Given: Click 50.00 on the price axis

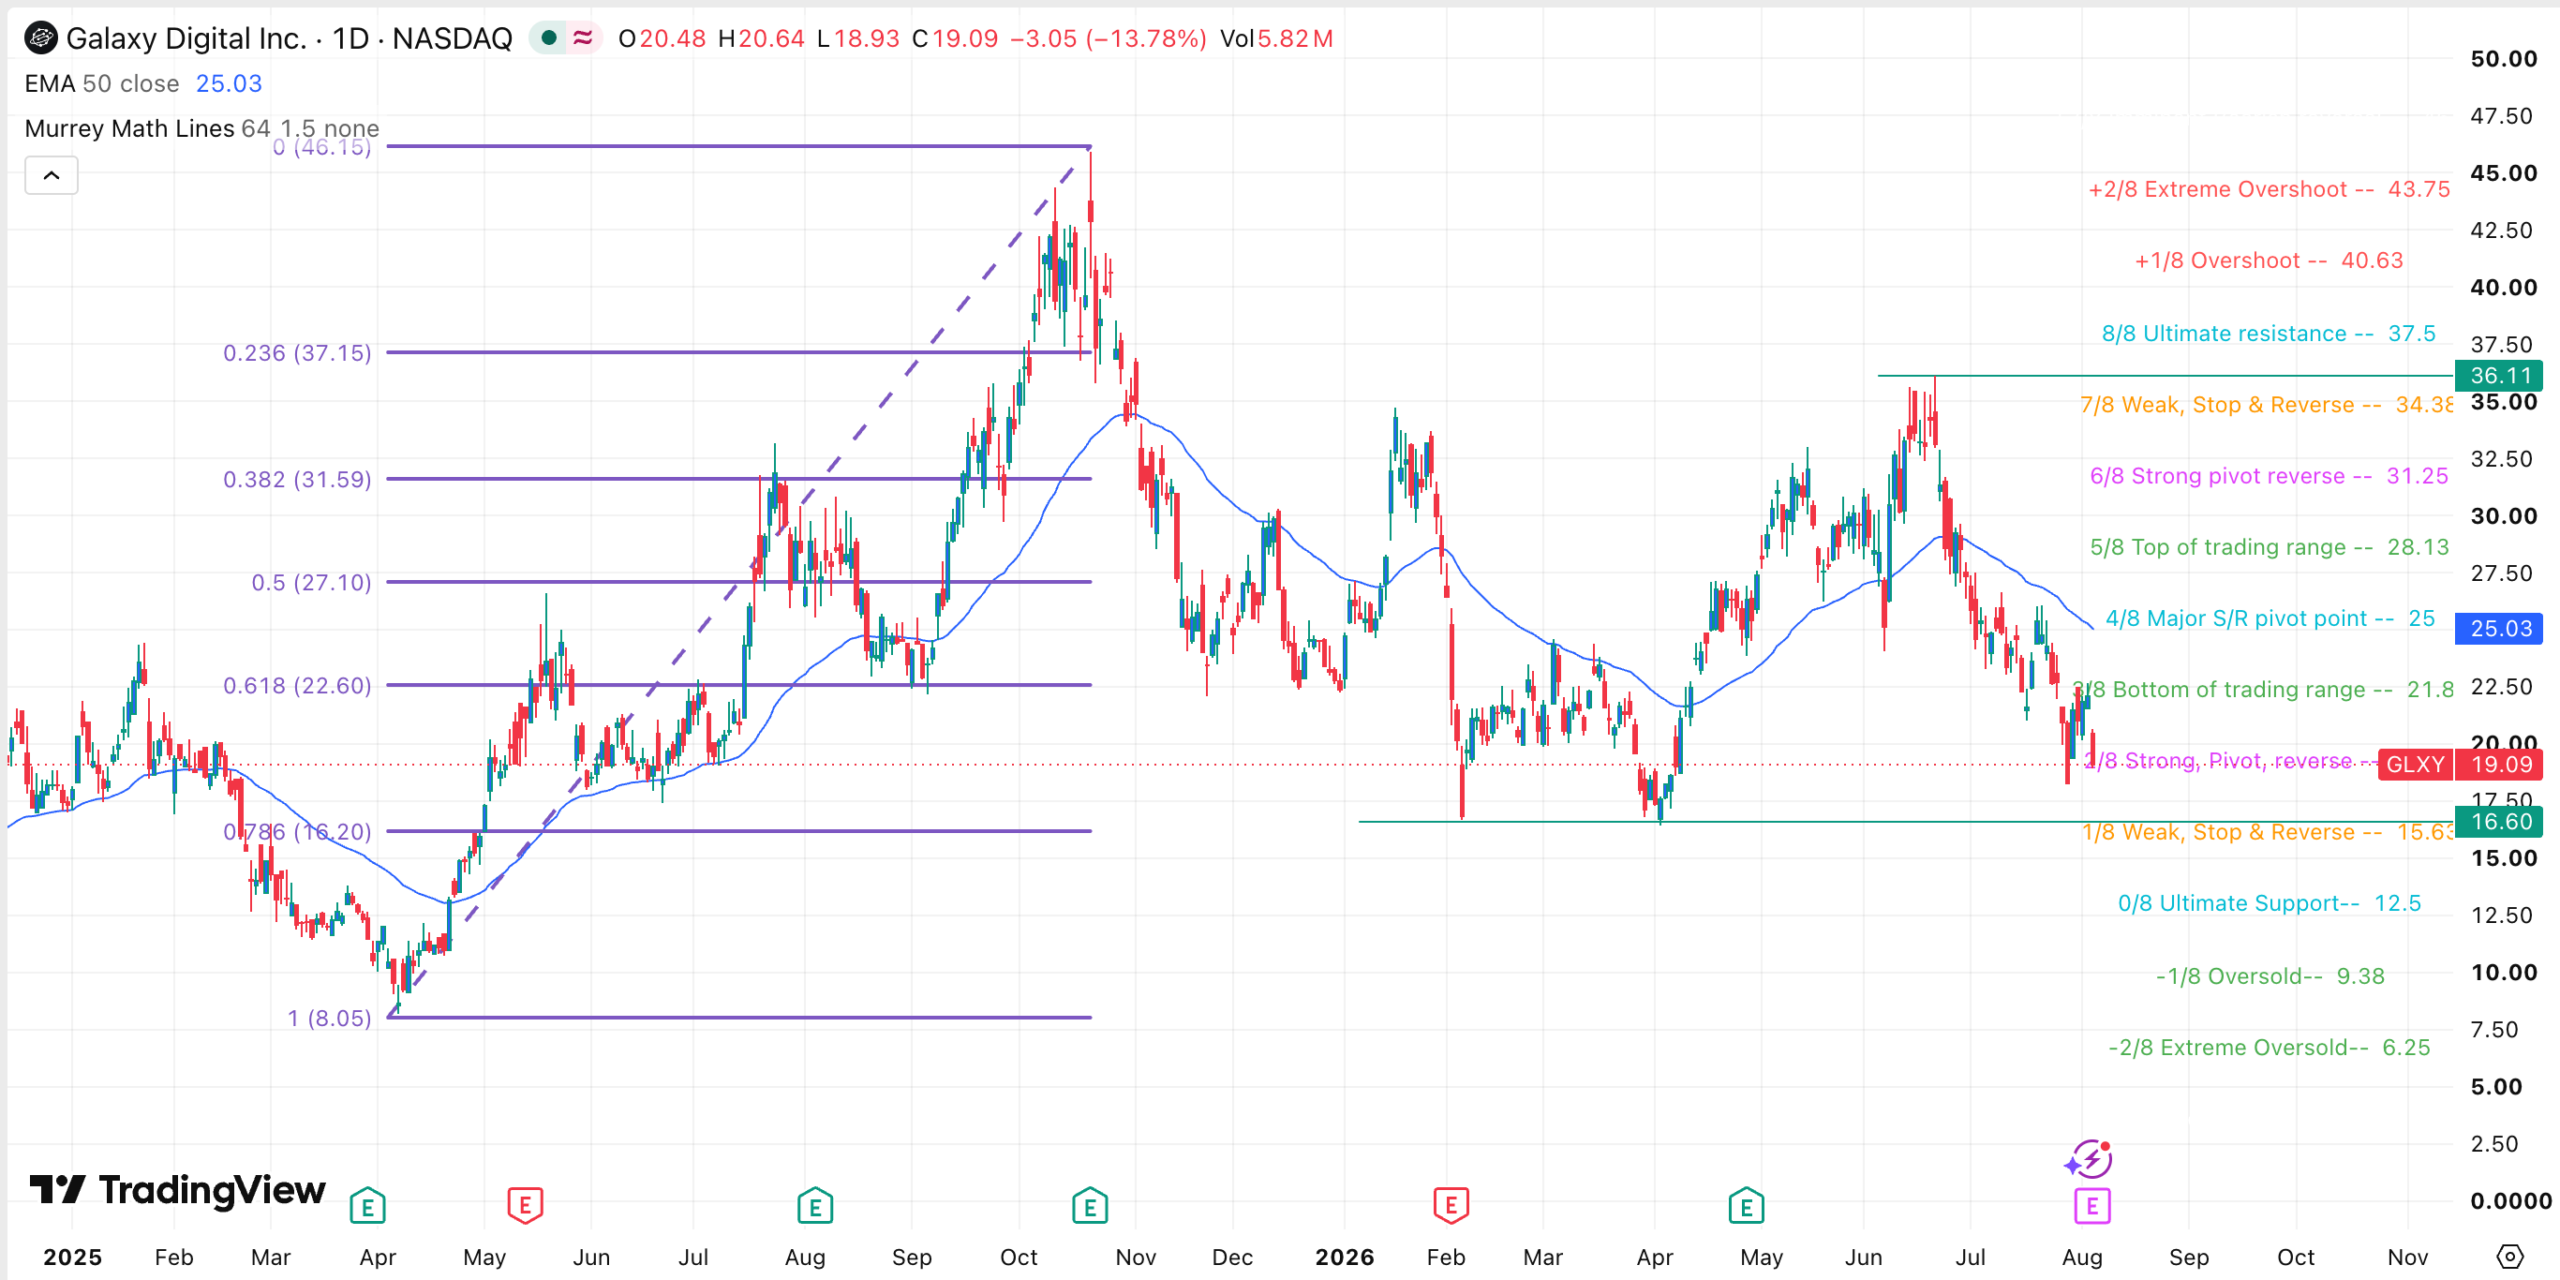Looking at the screenshot, I should coord(2503,59).
